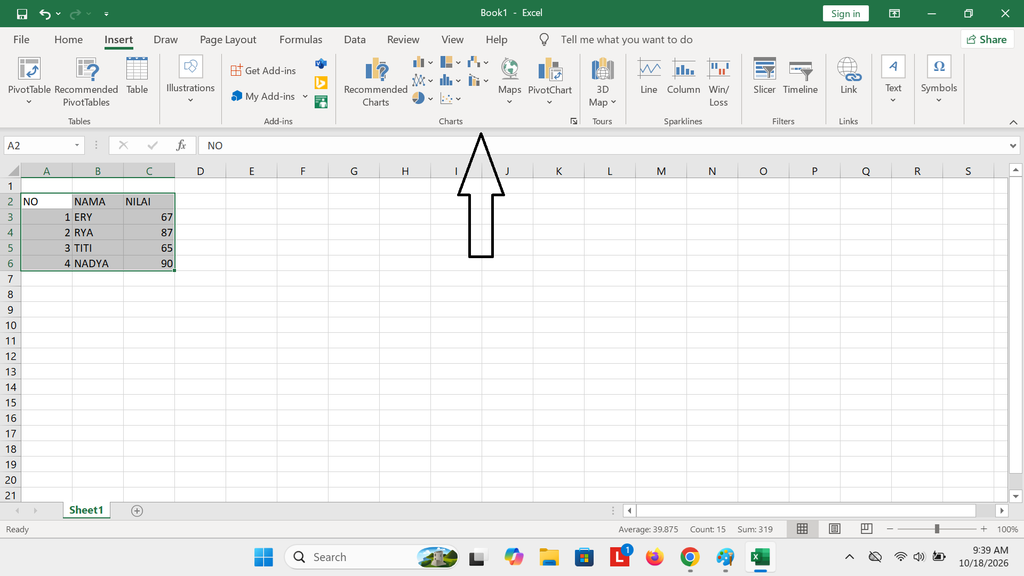
Task: Open the Name Box dropdown arrow
Action: (77, 145)
